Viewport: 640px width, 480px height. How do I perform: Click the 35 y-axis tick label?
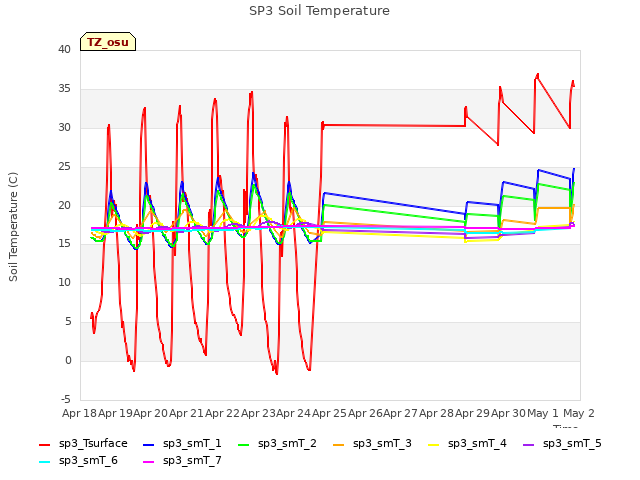[x=64, y=89]
